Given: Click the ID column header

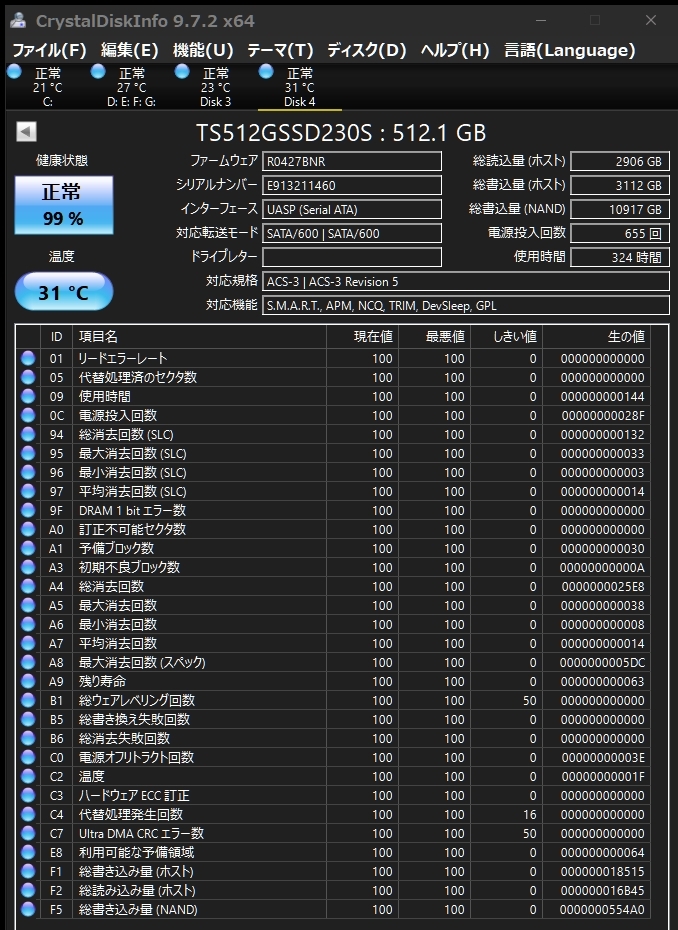Looking at the screenshot, I should tap(56, 337).
